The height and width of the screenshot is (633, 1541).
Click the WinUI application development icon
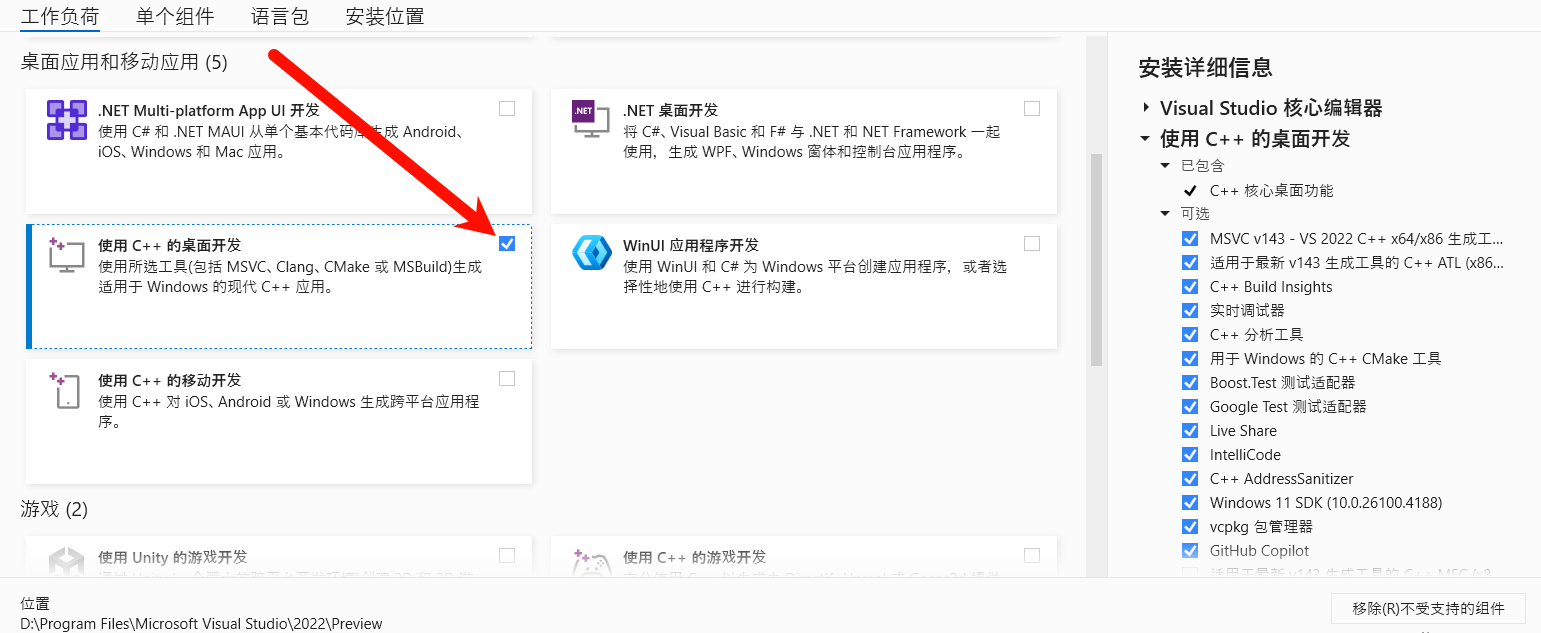pos(591,252)
